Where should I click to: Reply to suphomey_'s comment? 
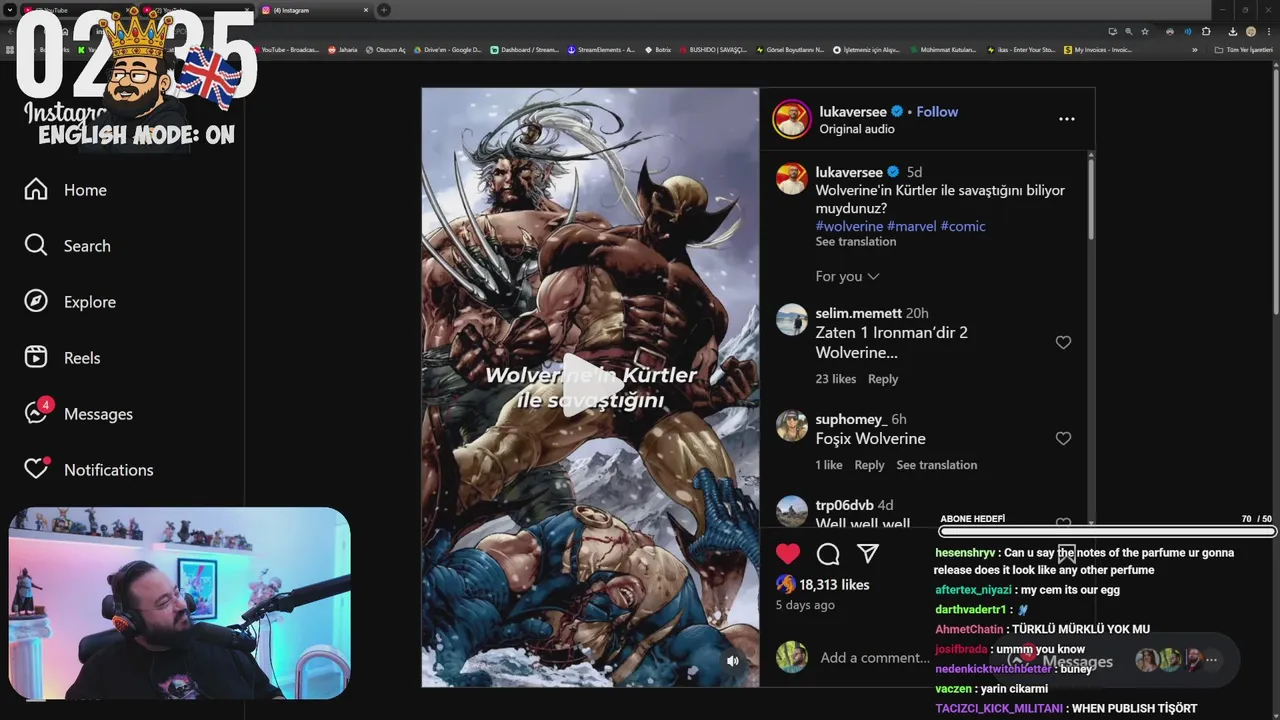click(x=869, y=465)
